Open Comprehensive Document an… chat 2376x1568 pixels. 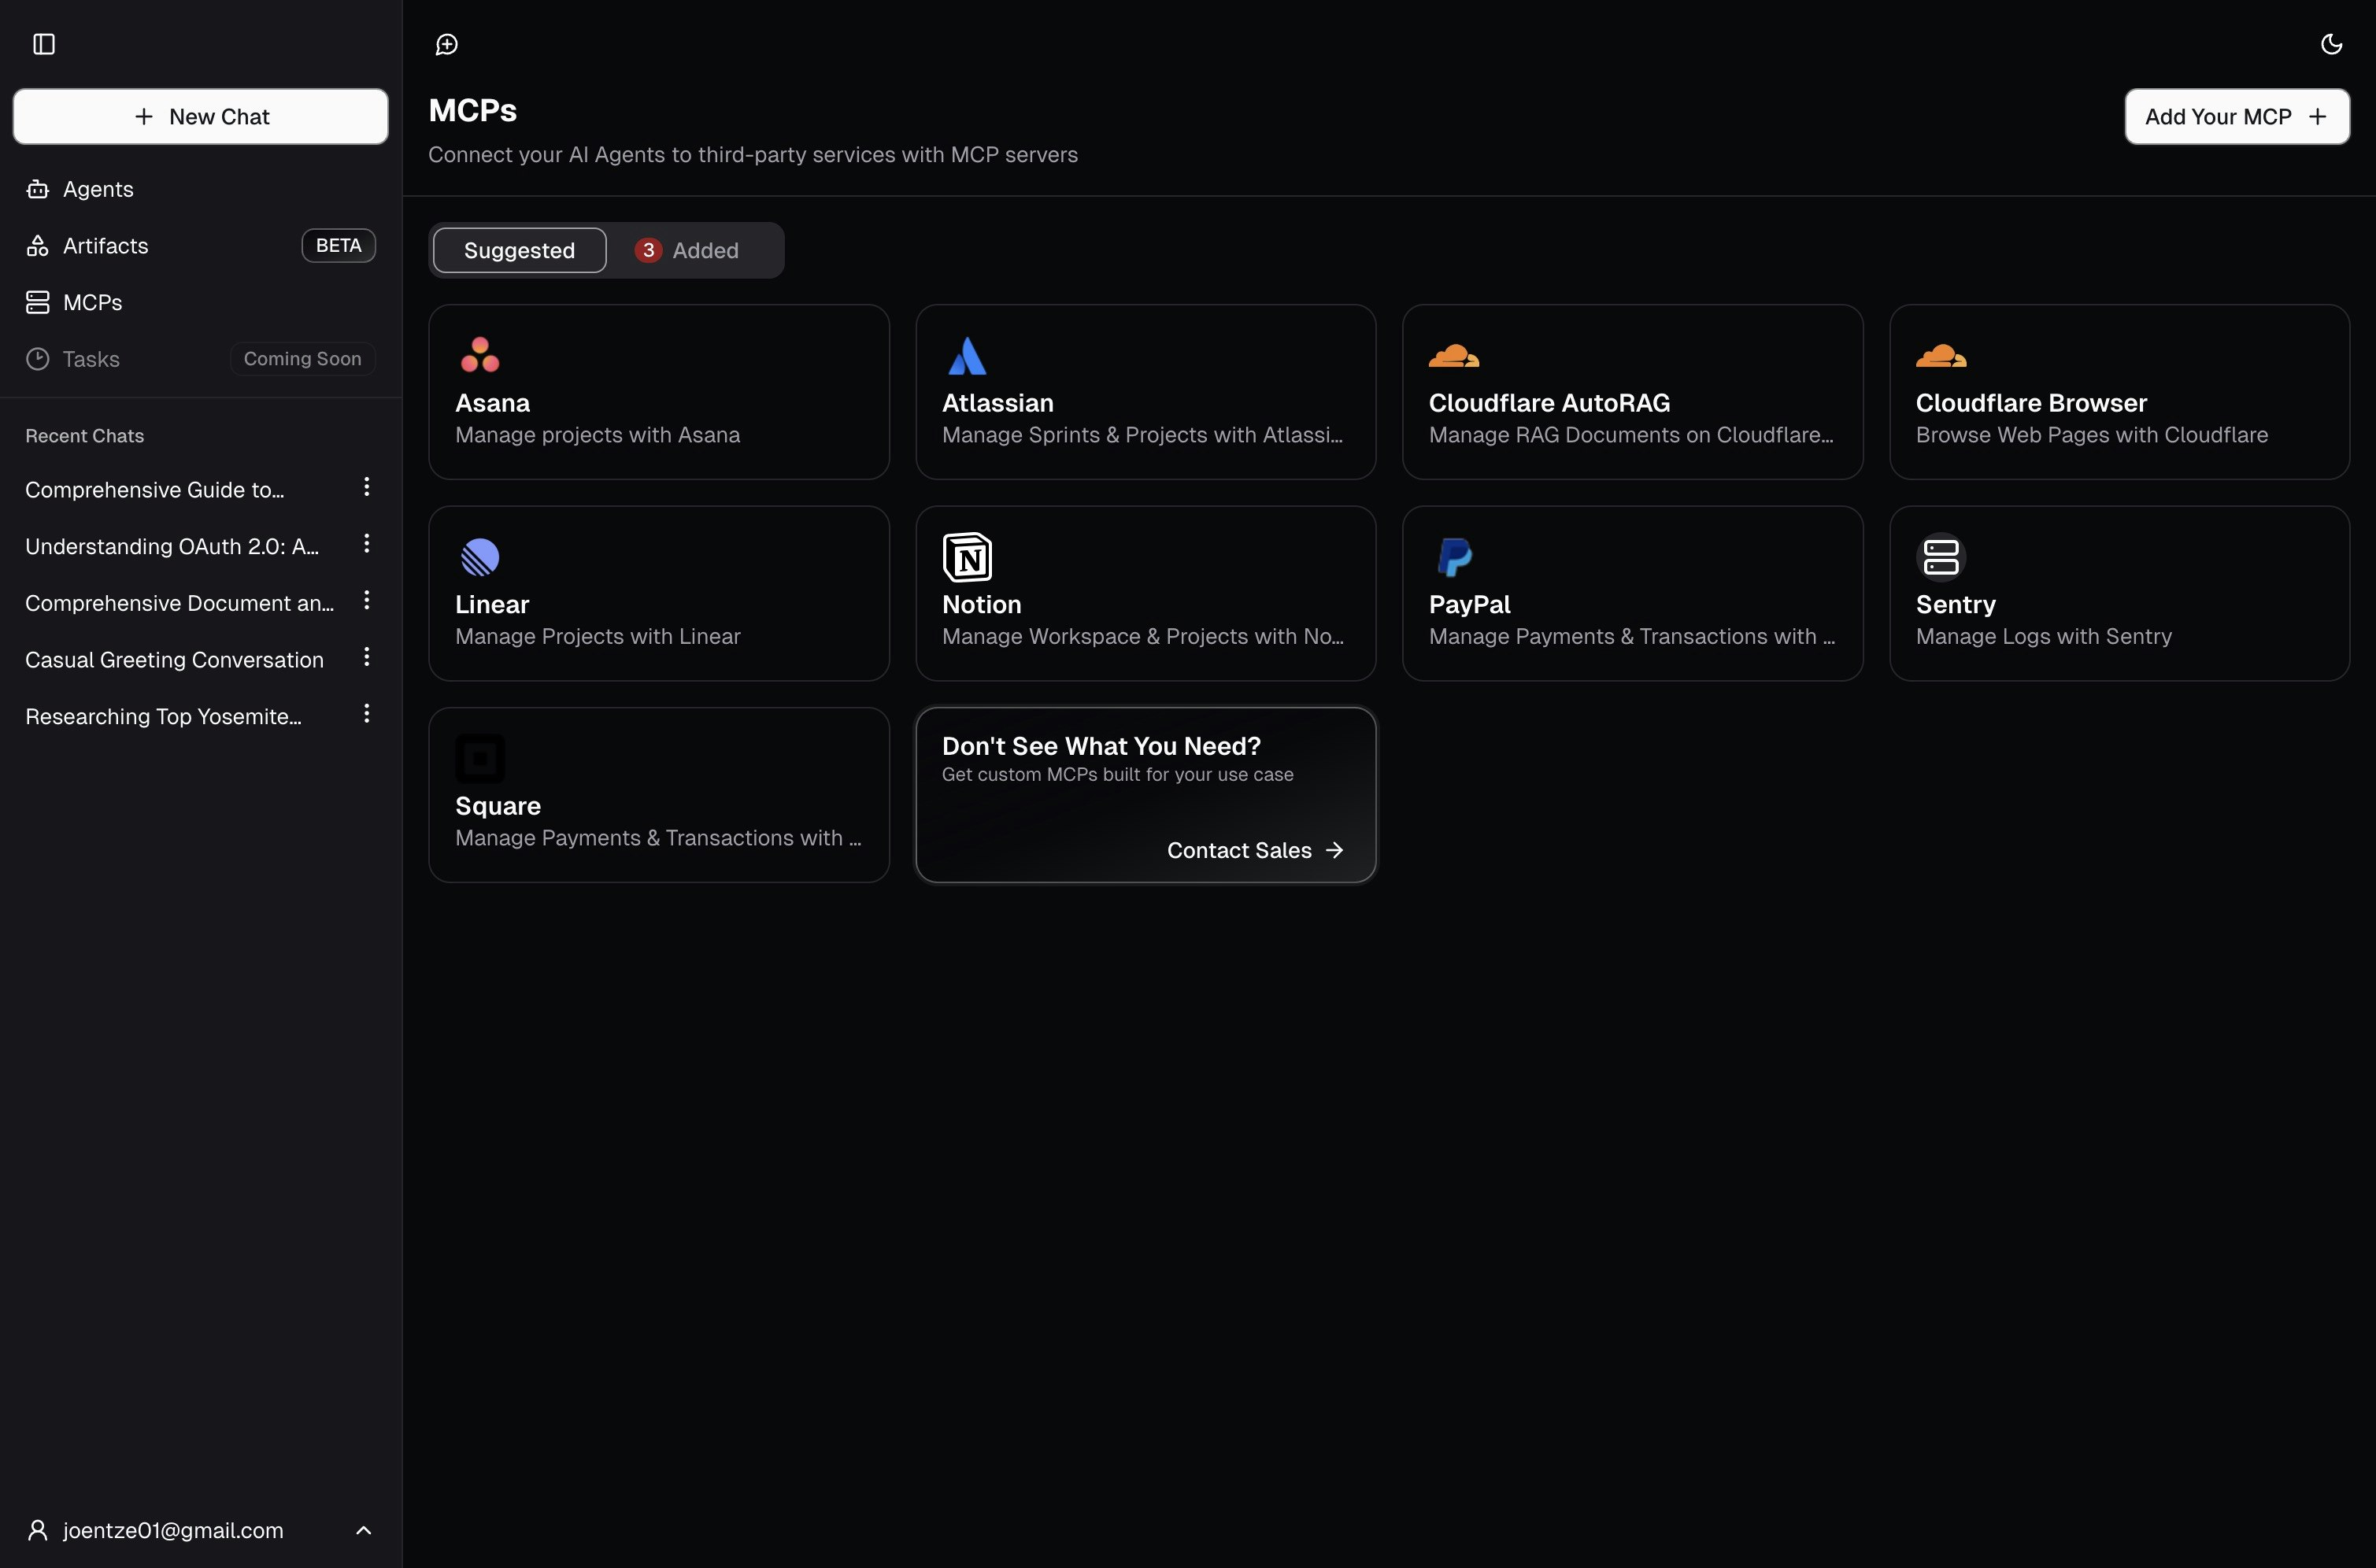point(180,603)
